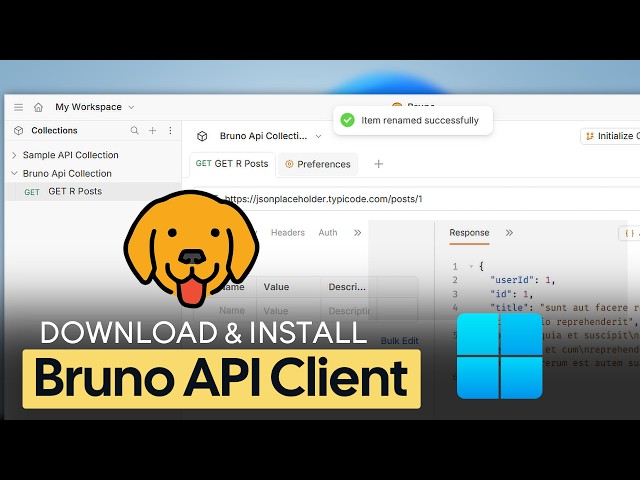Click the "id": 1 line in response
This screenshot has height=480, width=640.
[511, 294]
